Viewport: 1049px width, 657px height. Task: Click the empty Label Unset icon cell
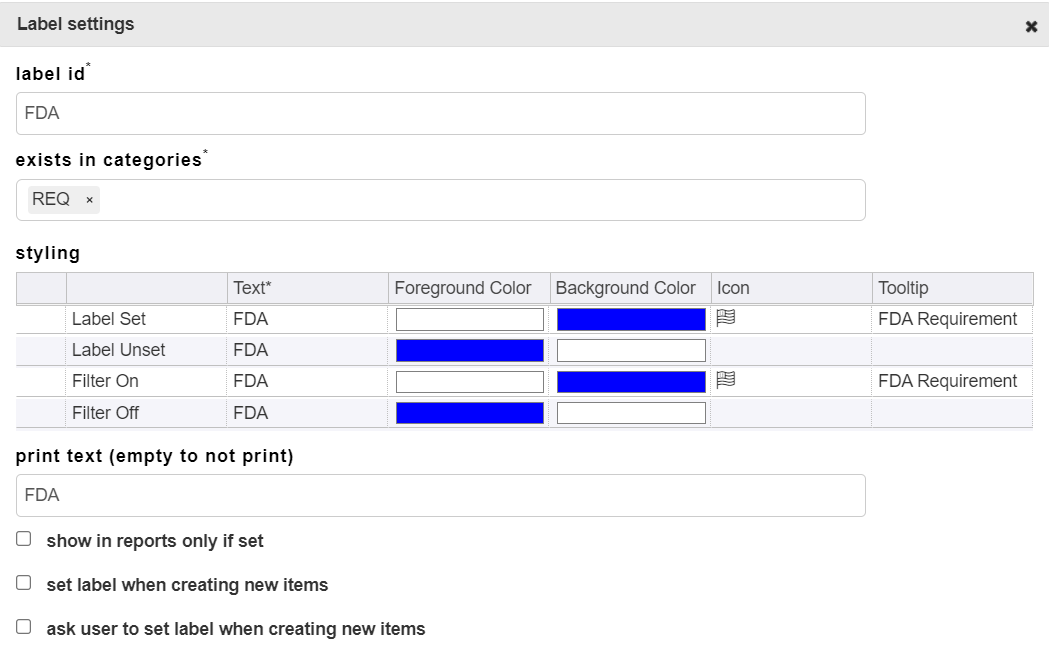(x=791, y=350)
